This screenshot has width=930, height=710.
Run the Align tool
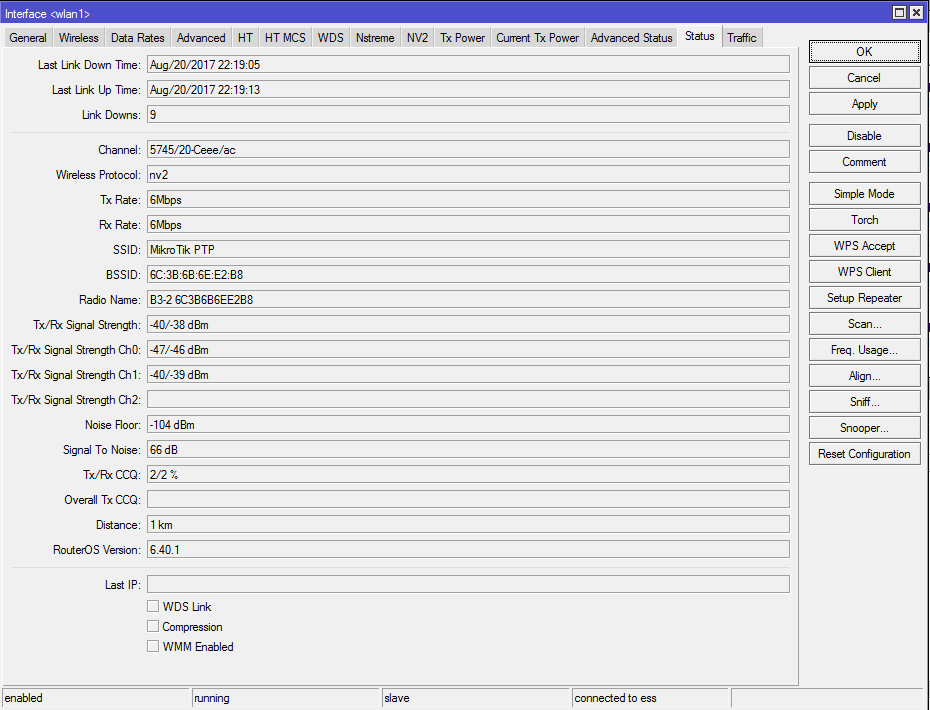click(x=864, y=375)
